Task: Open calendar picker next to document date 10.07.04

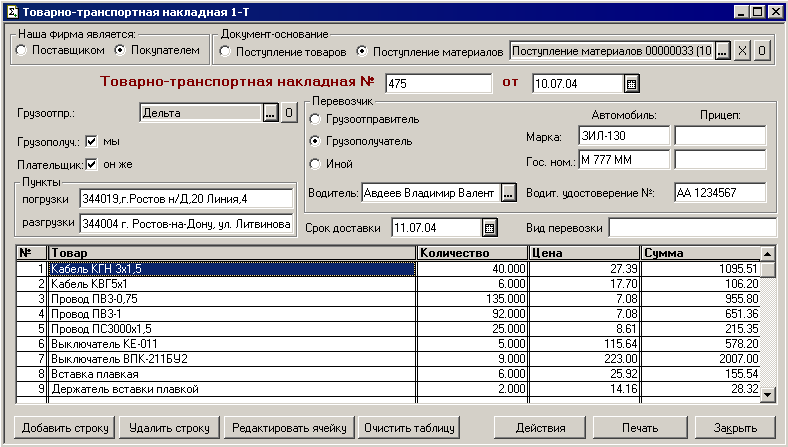Action: [632, 83]
